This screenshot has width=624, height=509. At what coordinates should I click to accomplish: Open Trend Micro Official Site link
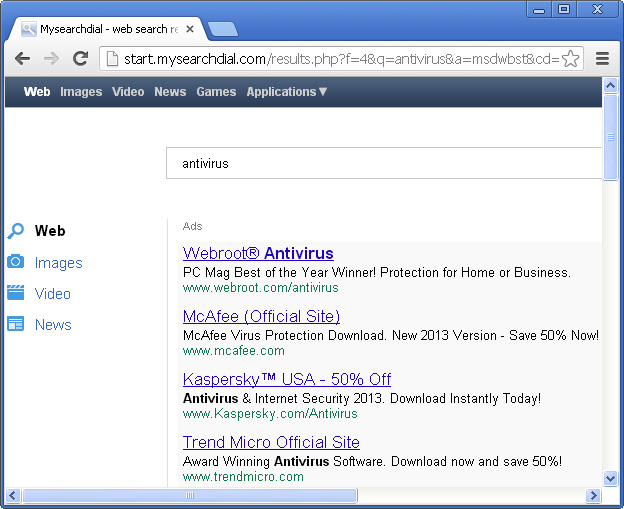point(271,442)
